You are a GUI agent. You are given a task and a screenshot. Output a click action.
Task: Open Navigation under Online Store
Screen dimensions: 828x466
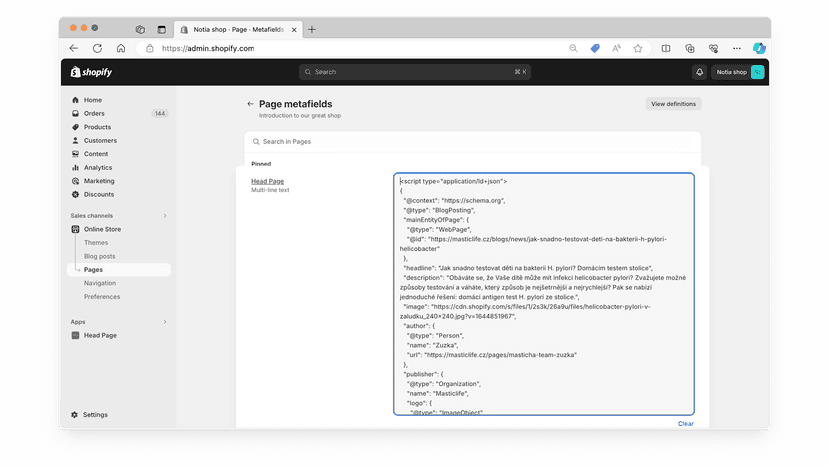click(100, 283)
